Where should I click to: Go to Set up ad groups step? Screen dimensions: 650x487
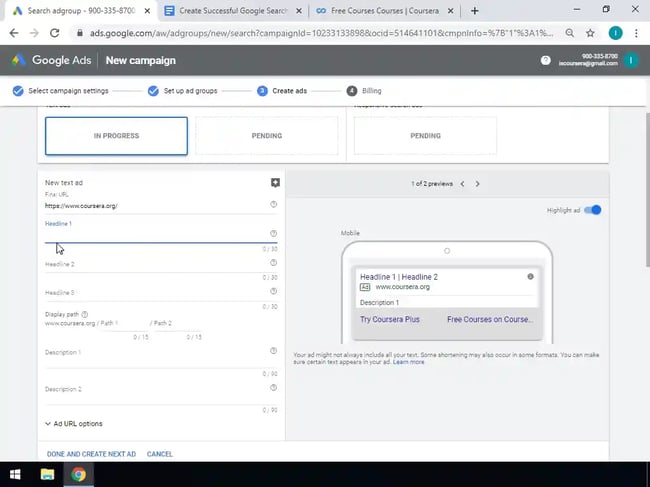click(183, 91)
